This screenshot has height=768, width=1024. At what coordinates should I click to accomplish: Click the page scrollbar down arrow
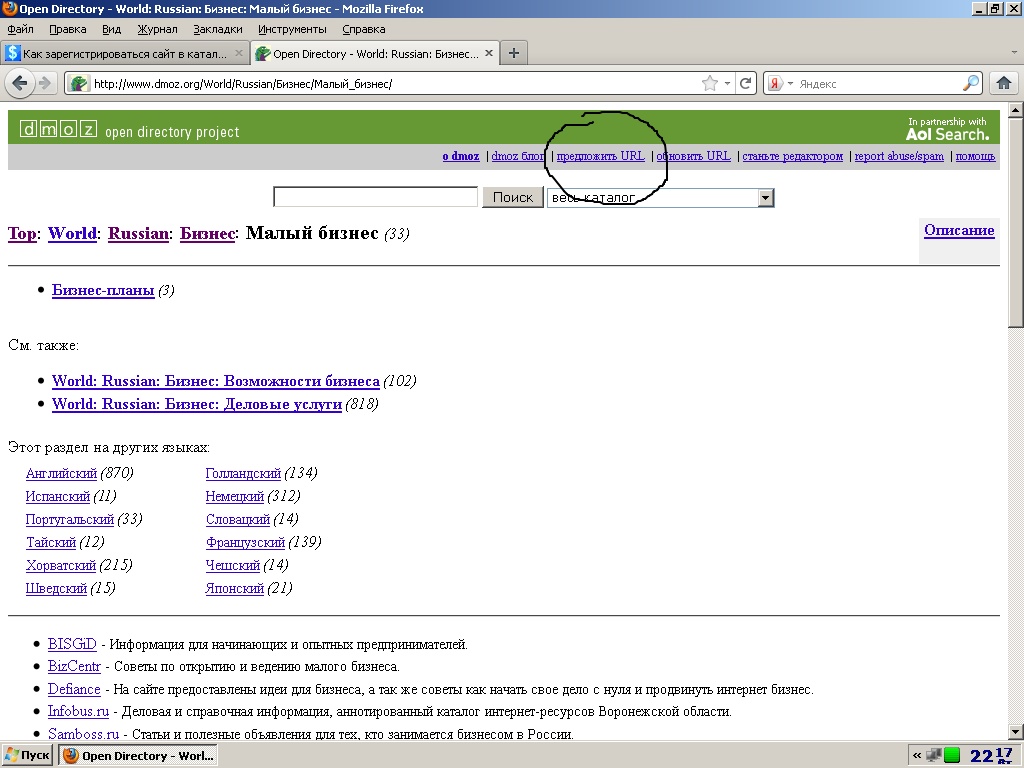[x=1015, y=732]
